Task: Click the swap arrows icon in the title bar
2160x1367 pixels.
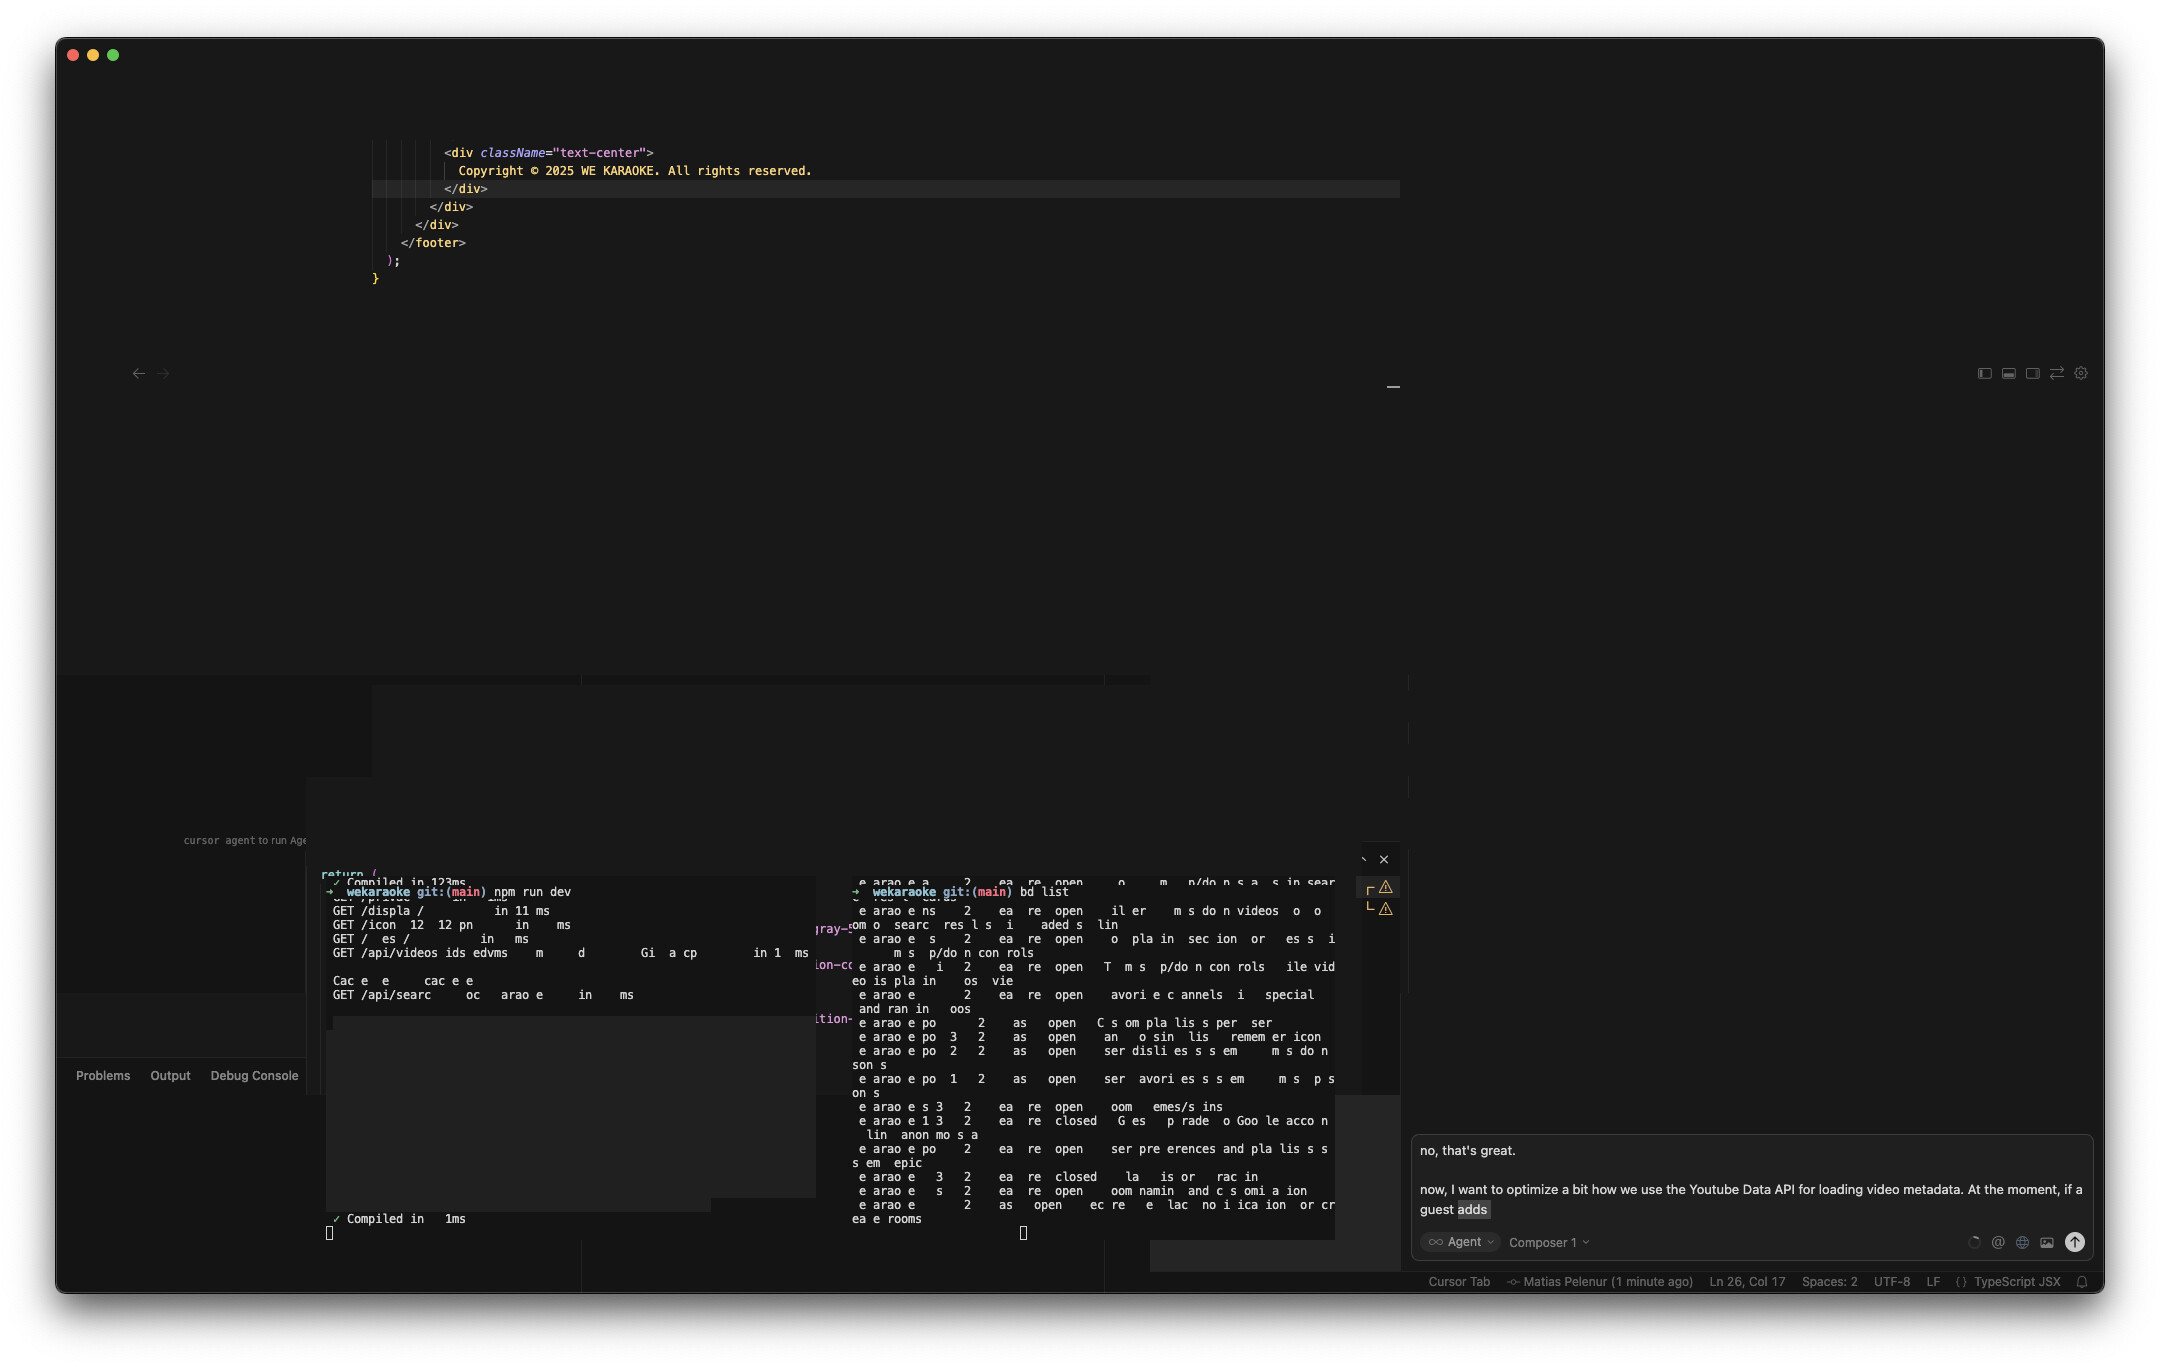Action: (x=2057, y=373)
